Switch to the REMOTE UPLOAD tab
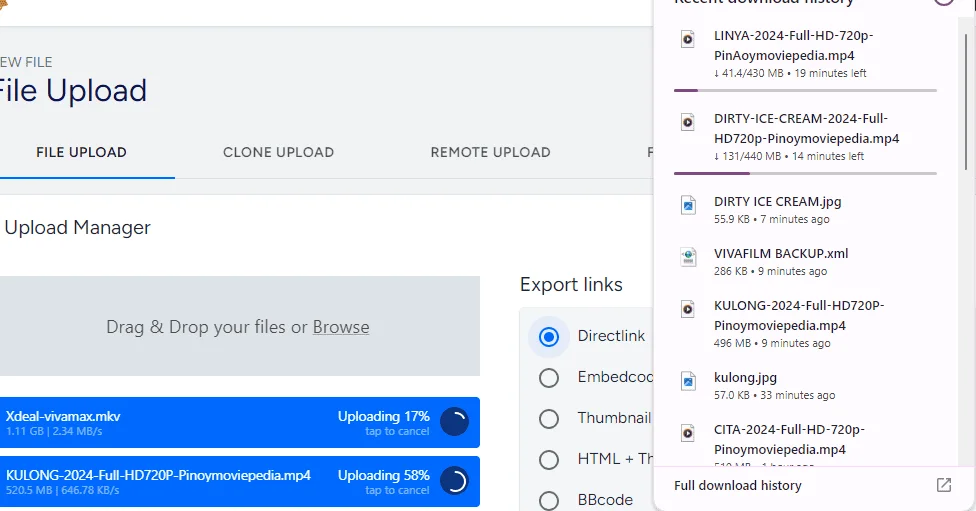976x511 pixels. click(x=490, y=152)
